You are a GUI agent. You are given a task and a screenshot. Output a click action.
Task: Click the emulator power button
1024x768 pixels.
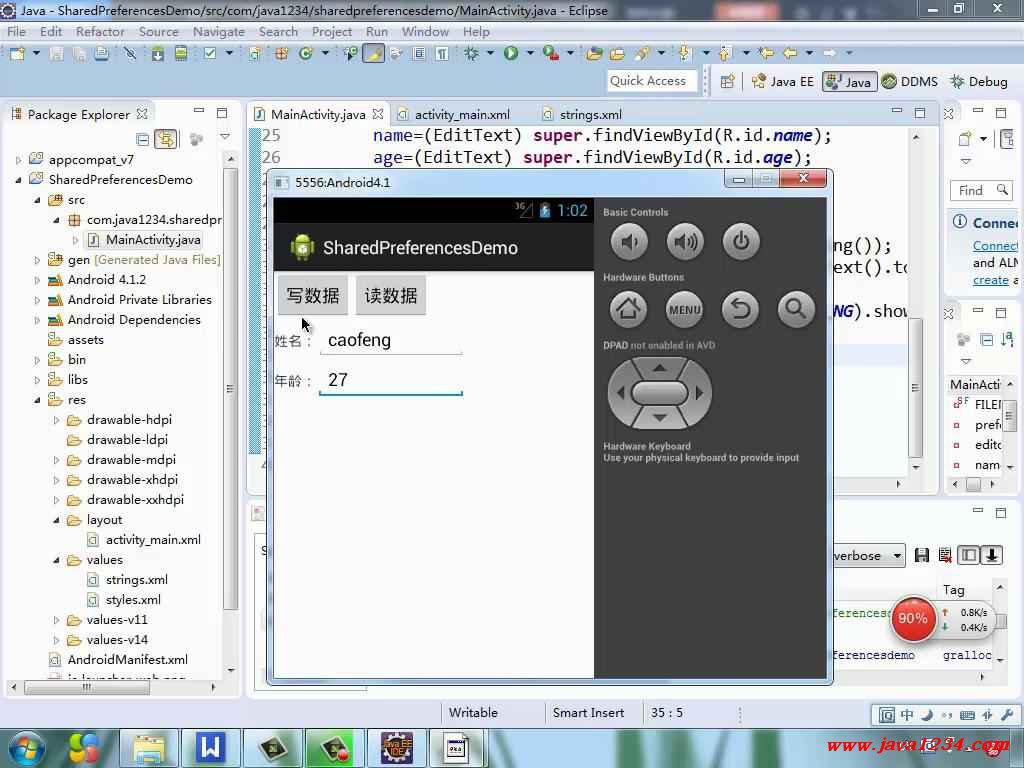coord(740,241)
